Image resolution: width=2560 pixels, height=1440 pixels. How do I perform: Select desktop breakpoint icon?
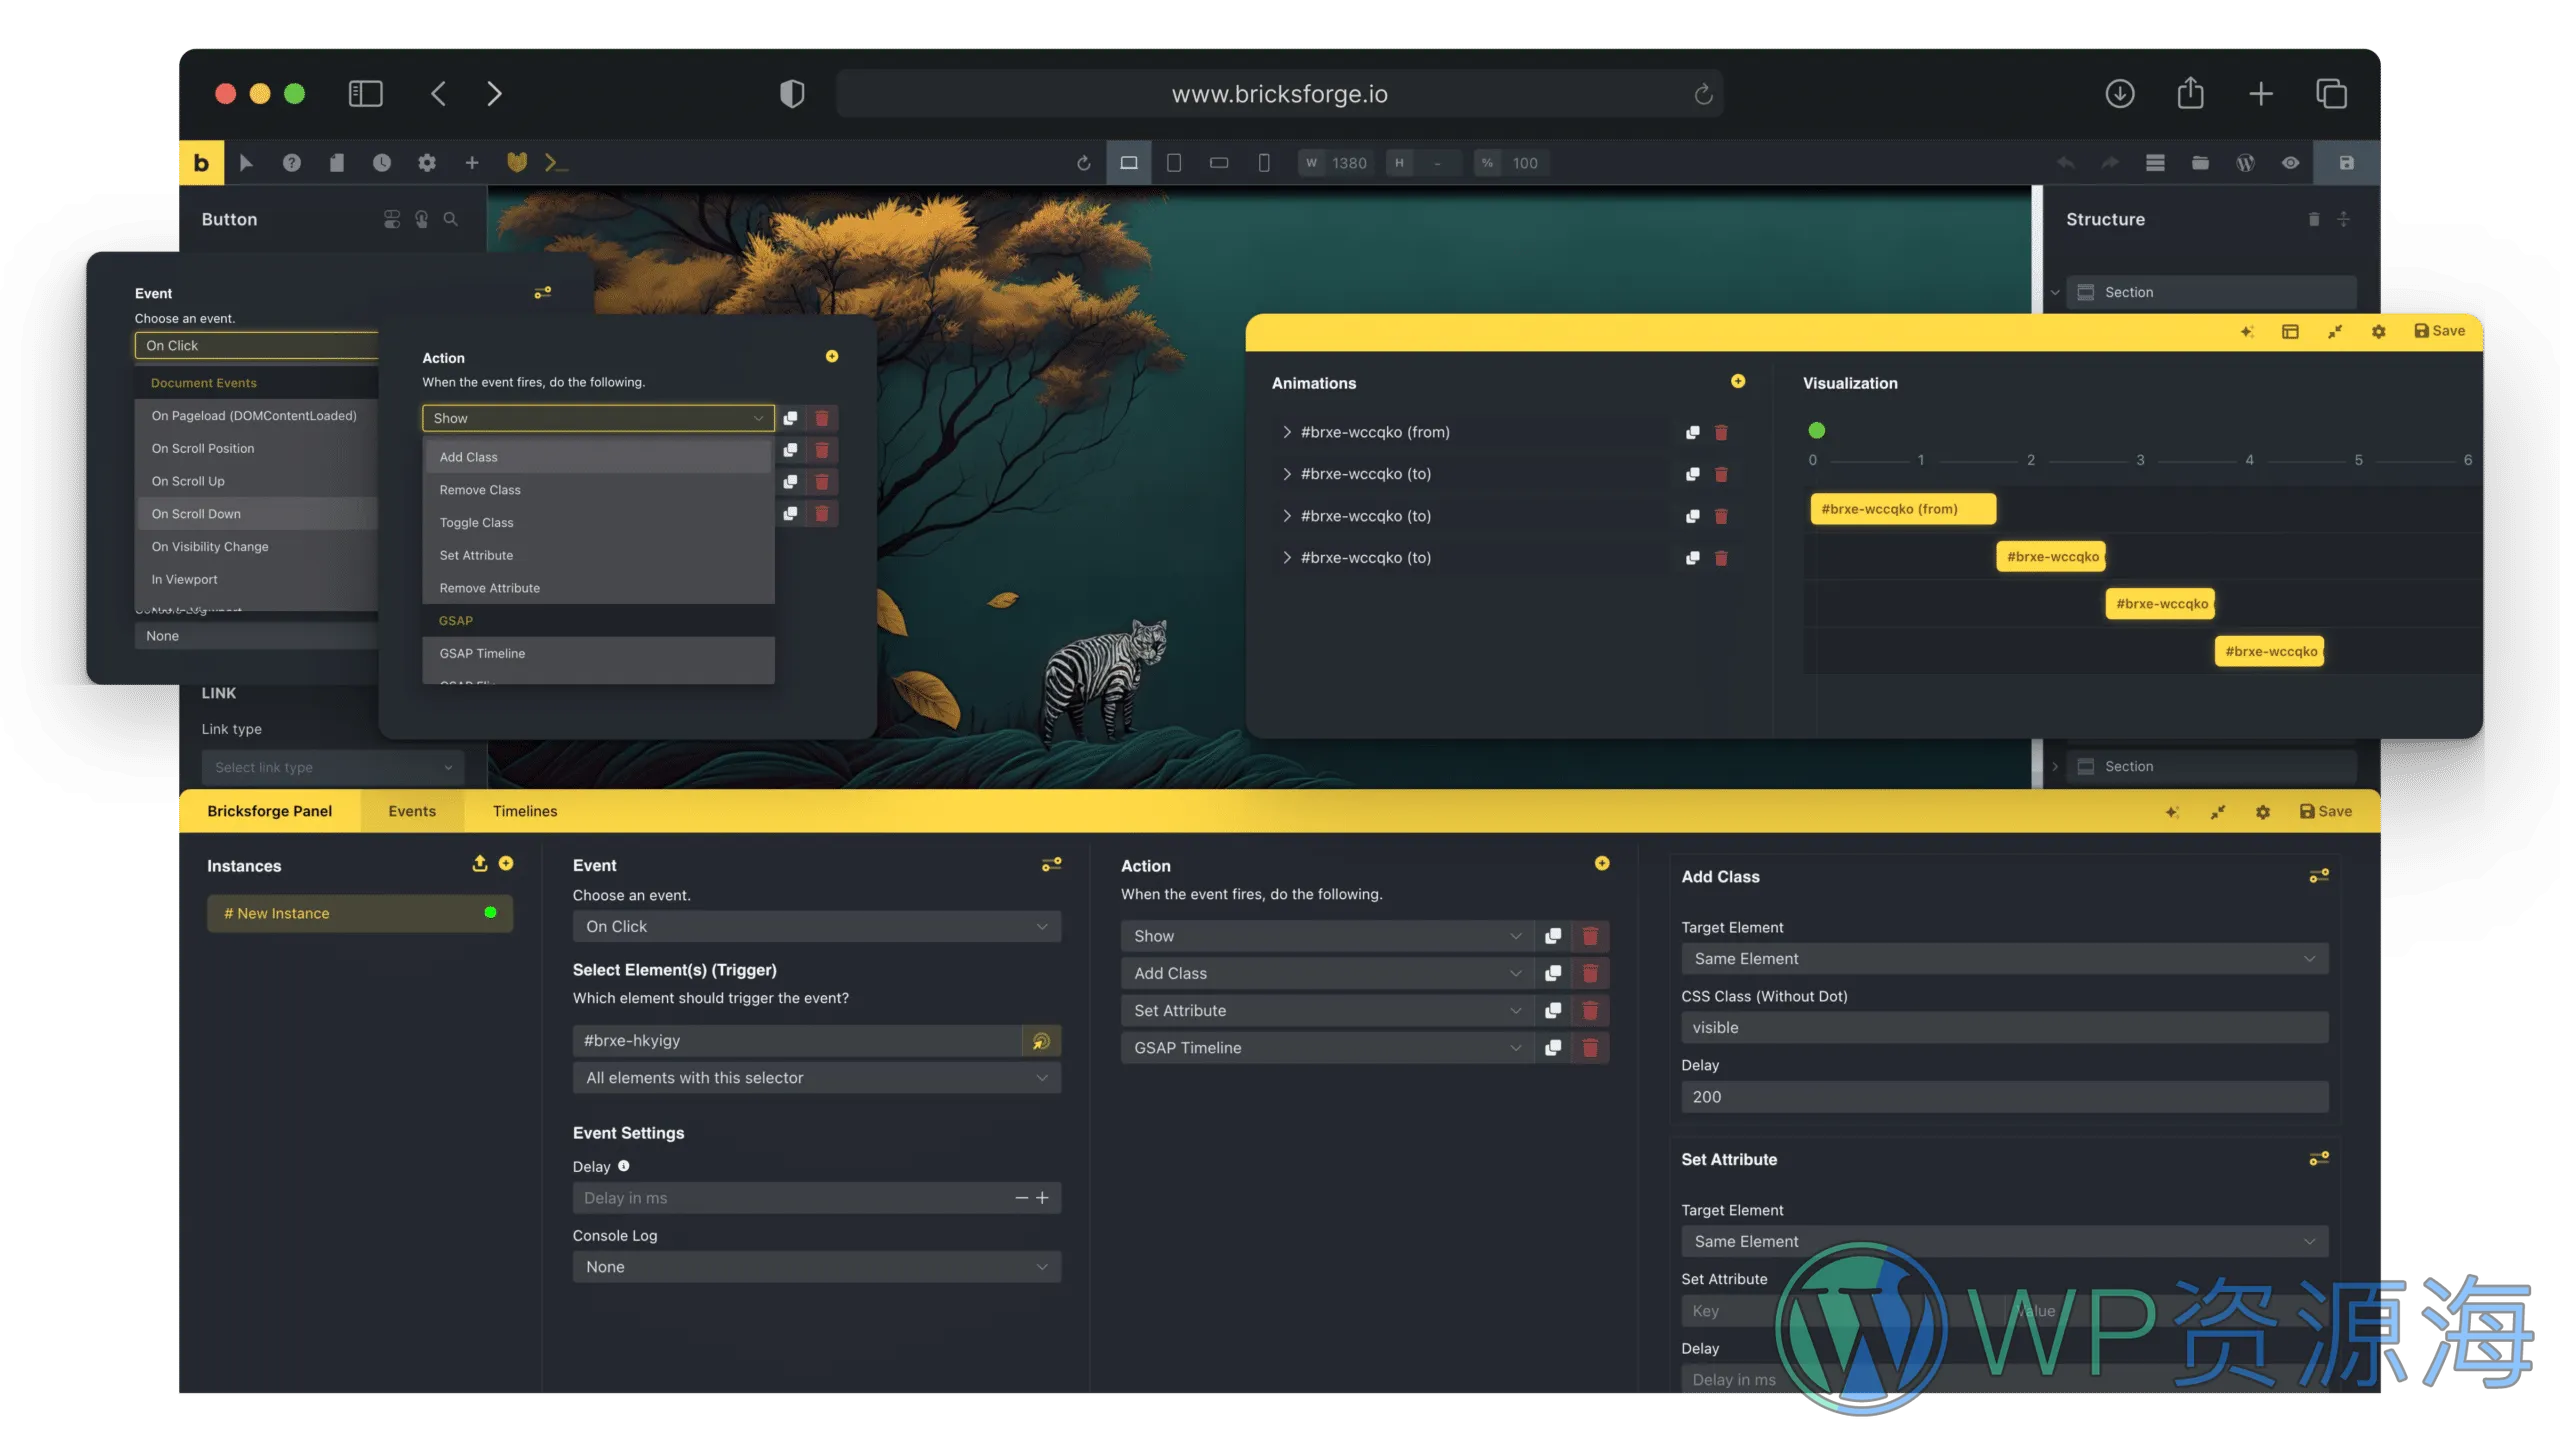pos(1129,162)
